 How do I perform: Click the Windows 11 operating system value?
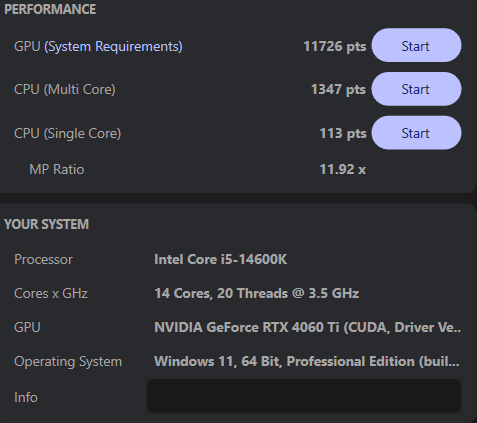pyautogui.click(x=307, y=362)
